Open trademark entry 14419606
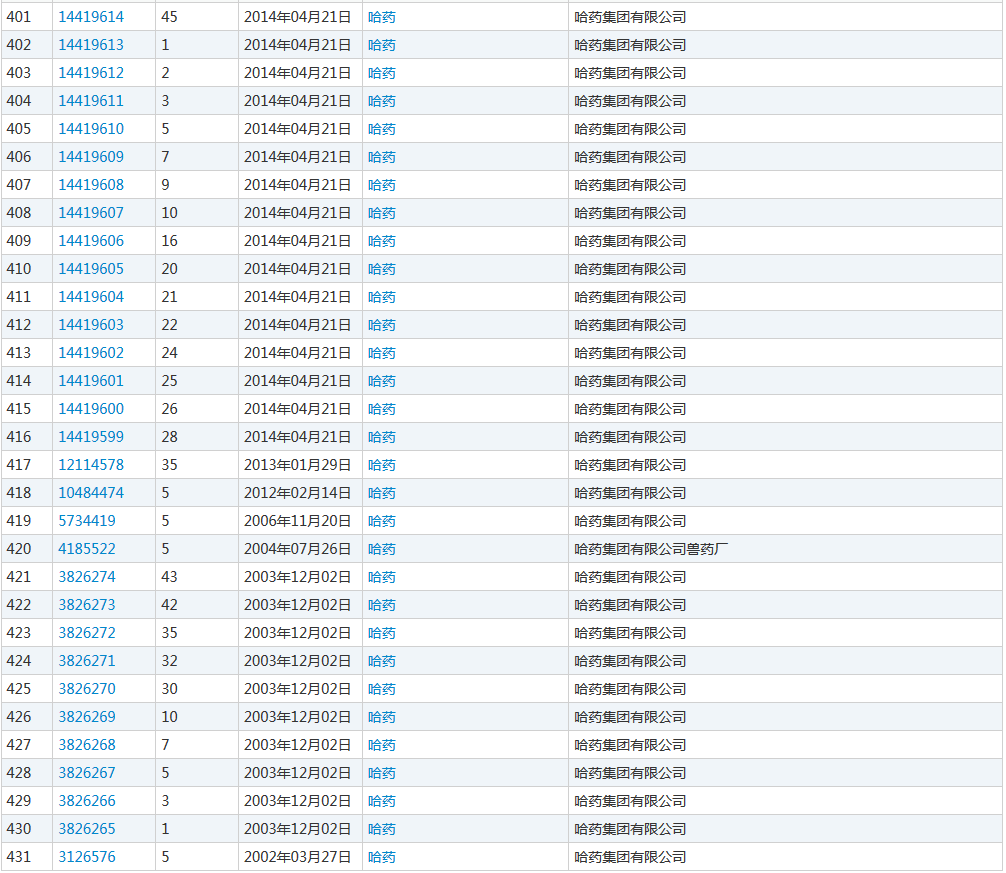This screenshot has height=873, width=1006. [91, 241]
